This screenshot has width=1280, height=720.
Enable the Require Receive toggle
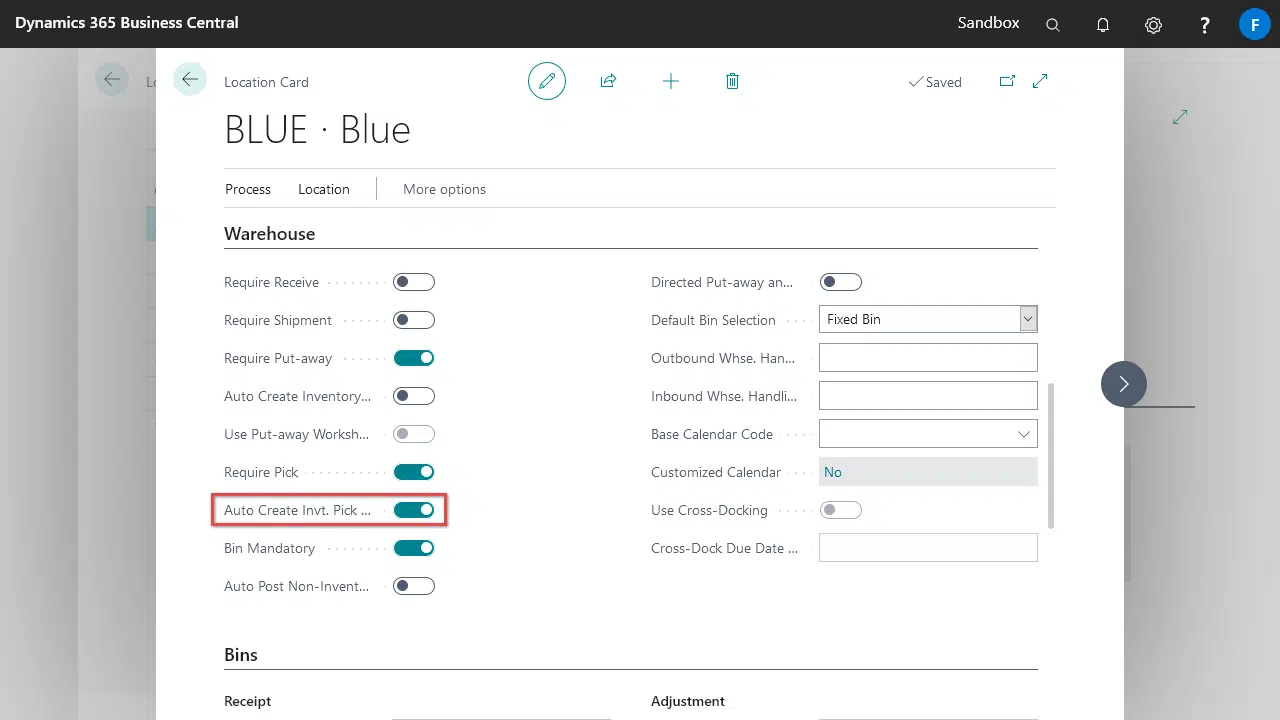414,282
